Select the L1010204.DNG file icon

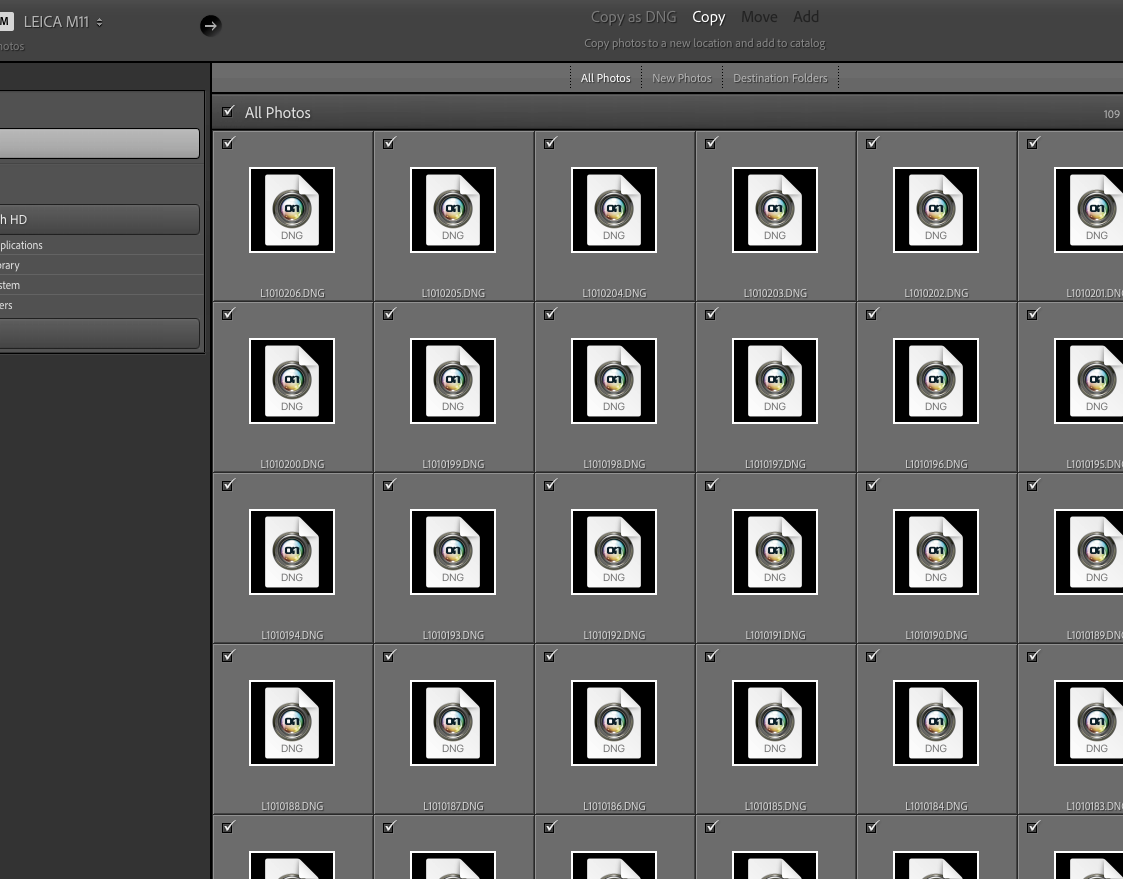(x=614, y=210)
